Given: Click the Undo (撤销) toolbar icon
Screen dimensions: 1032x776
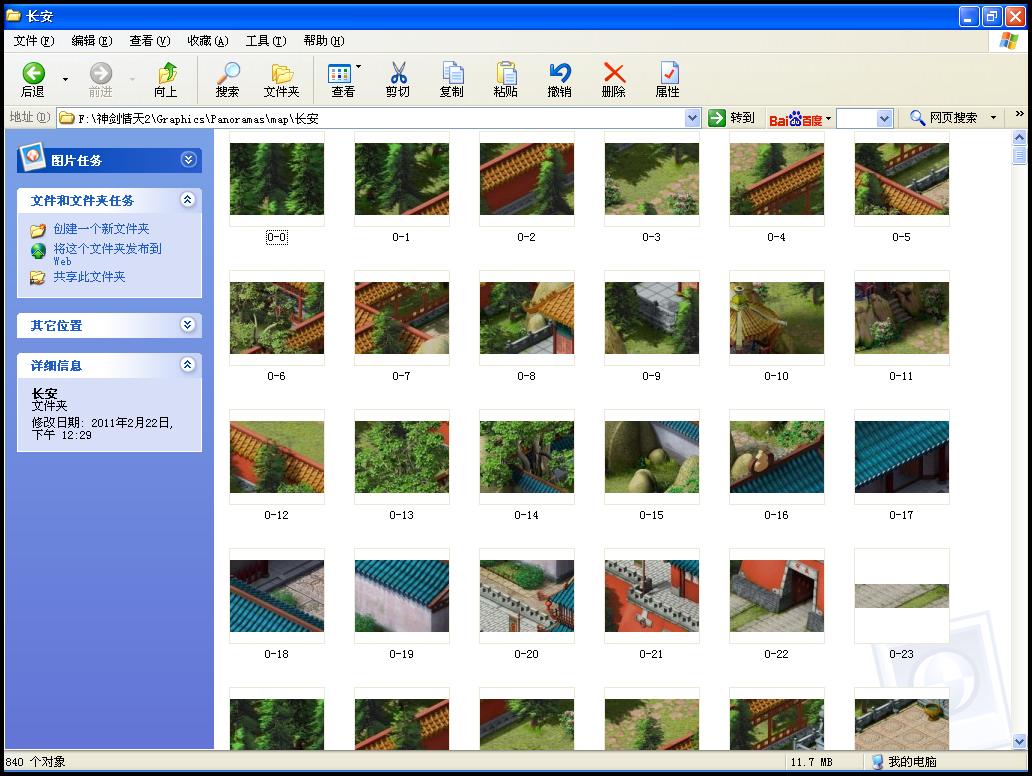Looking at the screenshot, I should pos(560,73).
